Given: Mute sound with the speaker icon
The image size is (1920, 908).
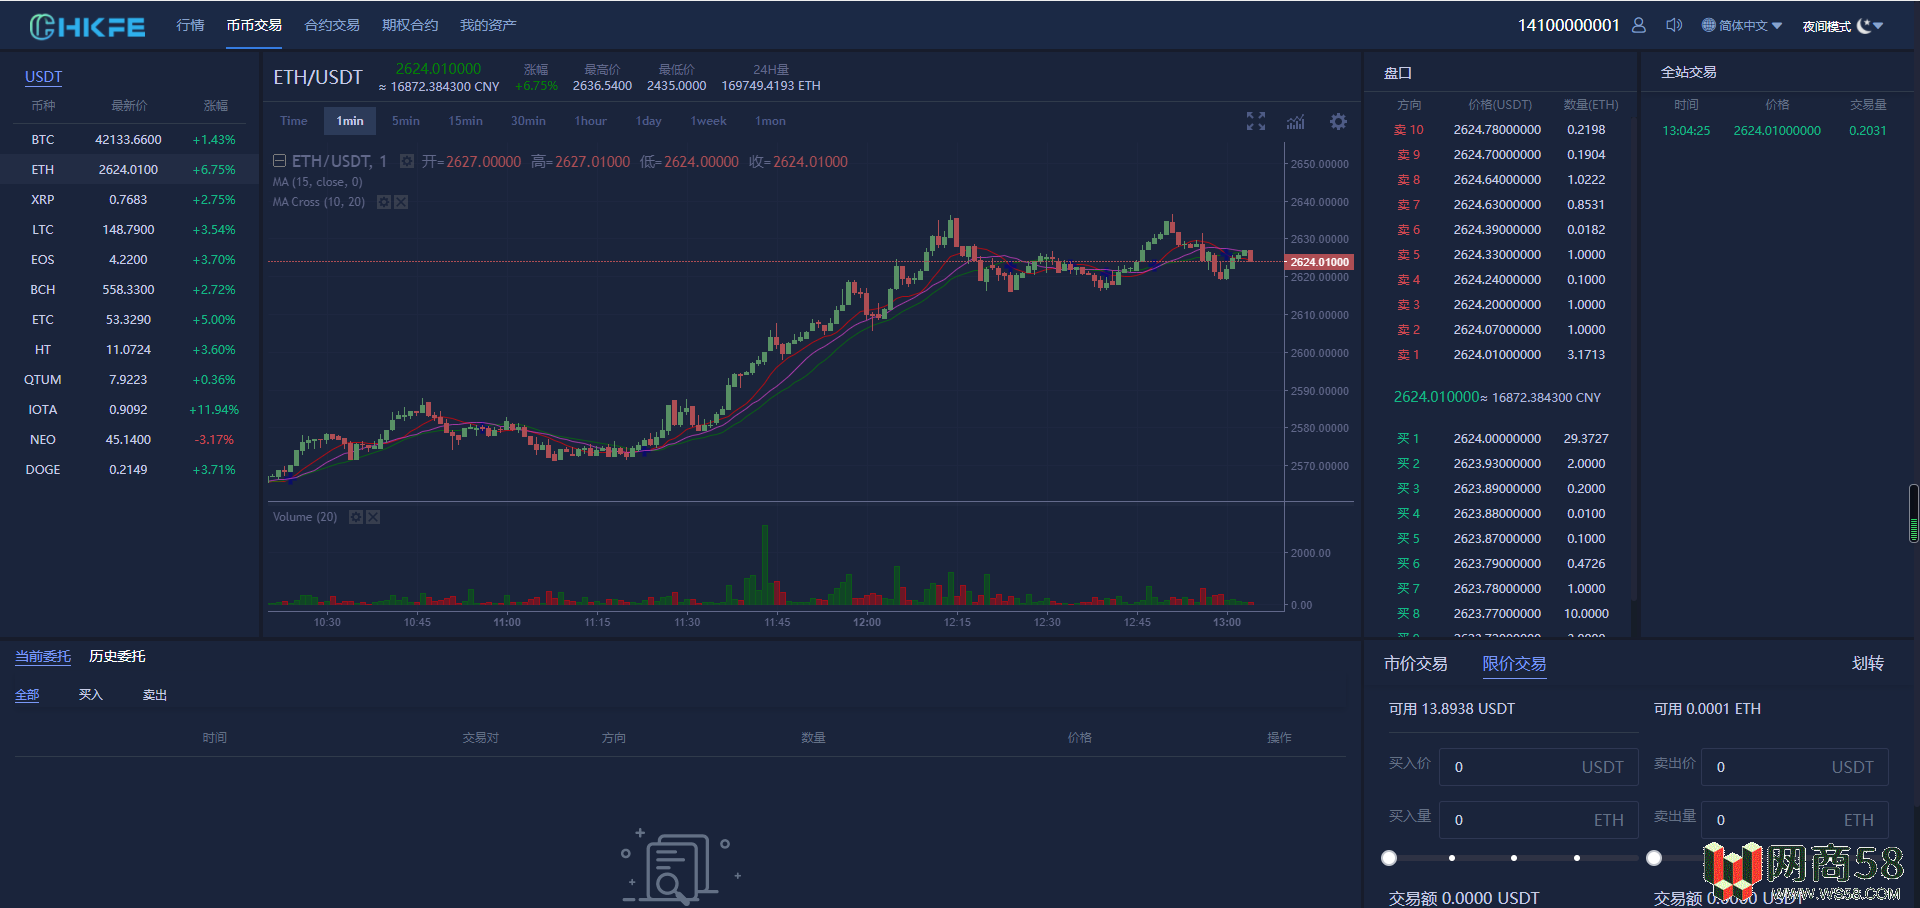Looking at the screenshot, I should coord(1673,26).
